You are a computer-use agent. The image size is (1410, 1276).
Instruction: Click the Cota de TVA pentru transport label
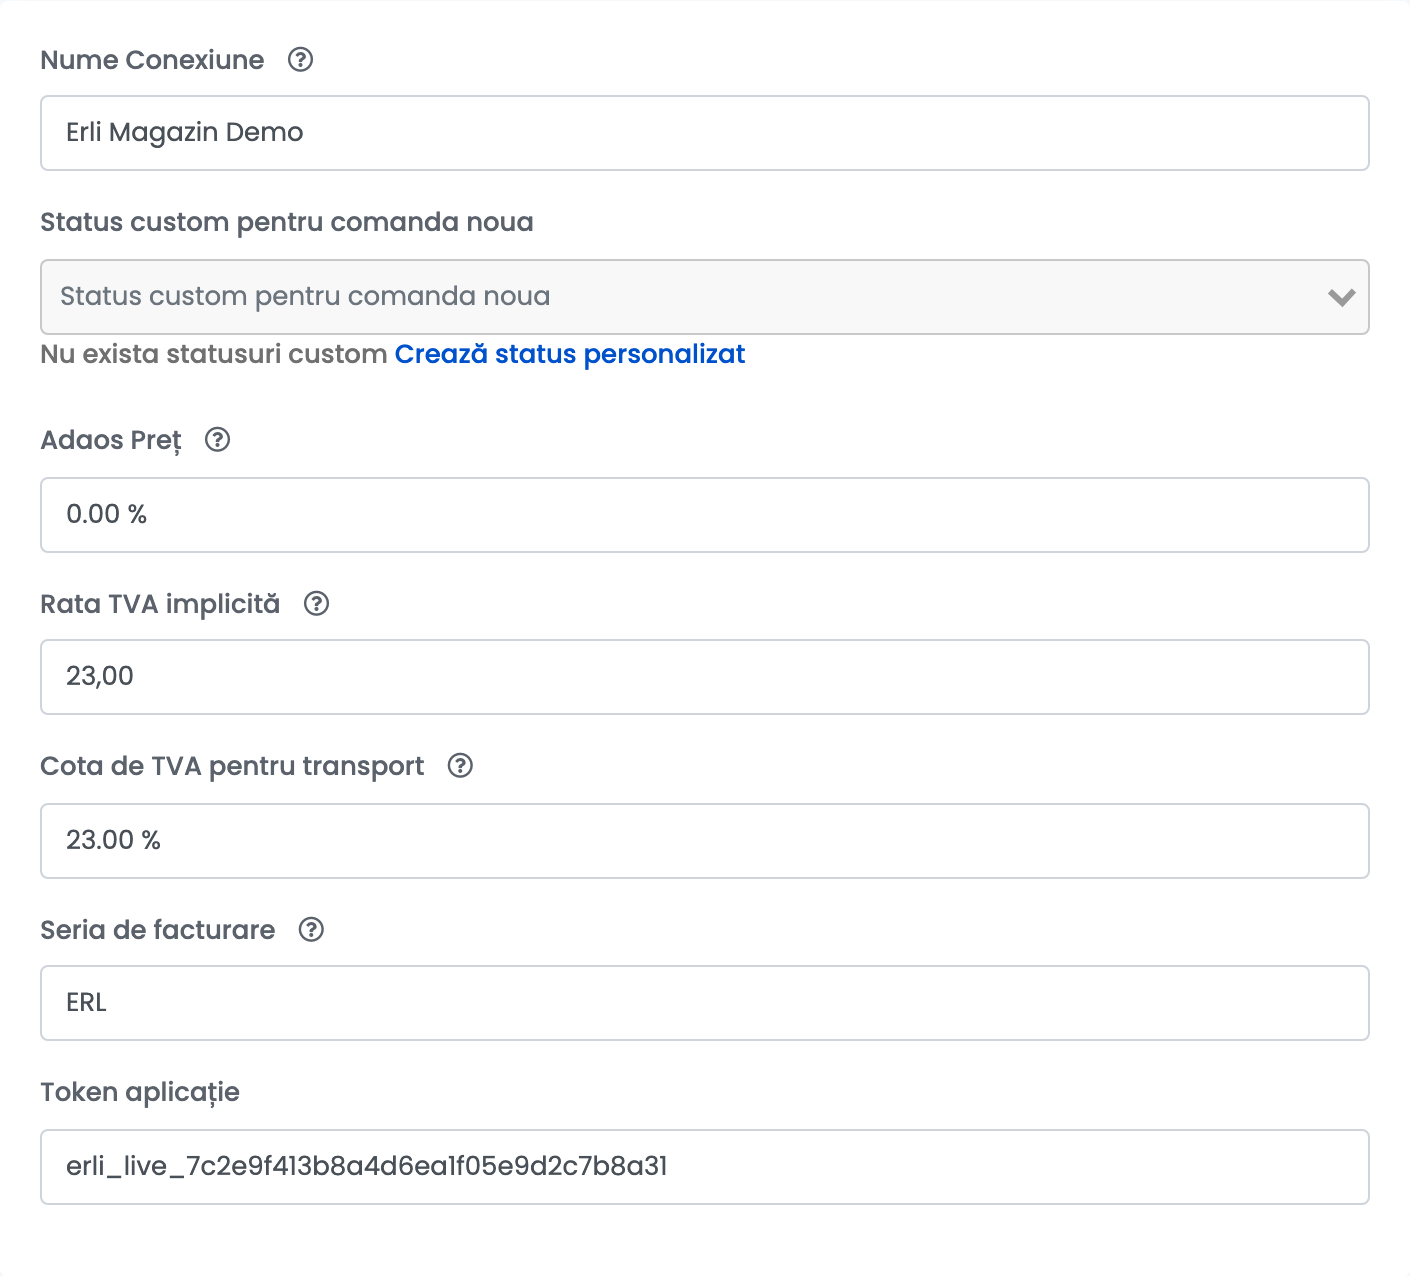point(232,766)
